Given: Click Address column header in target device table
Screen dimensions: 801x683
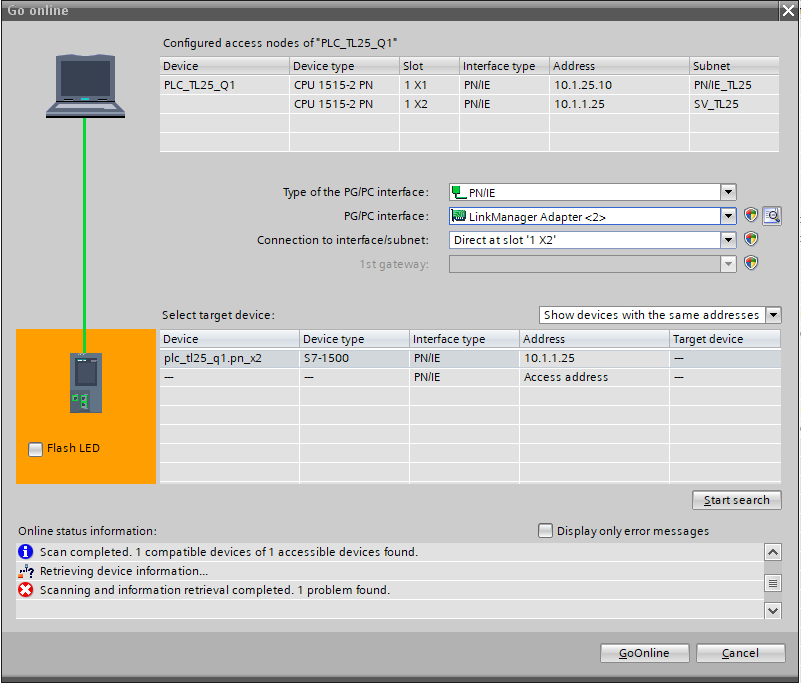Looking at the screenshot, I should [x=594, y=339].
